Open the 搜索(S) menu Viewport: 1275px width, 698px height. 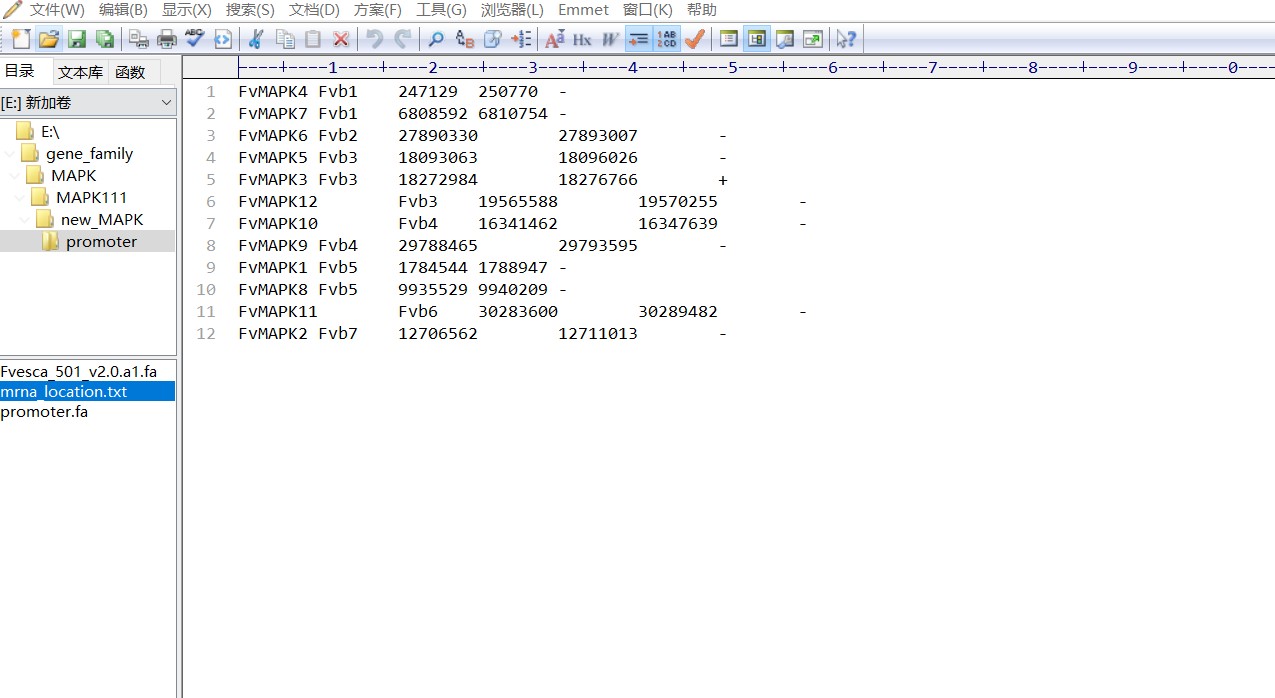click(250, 10)
